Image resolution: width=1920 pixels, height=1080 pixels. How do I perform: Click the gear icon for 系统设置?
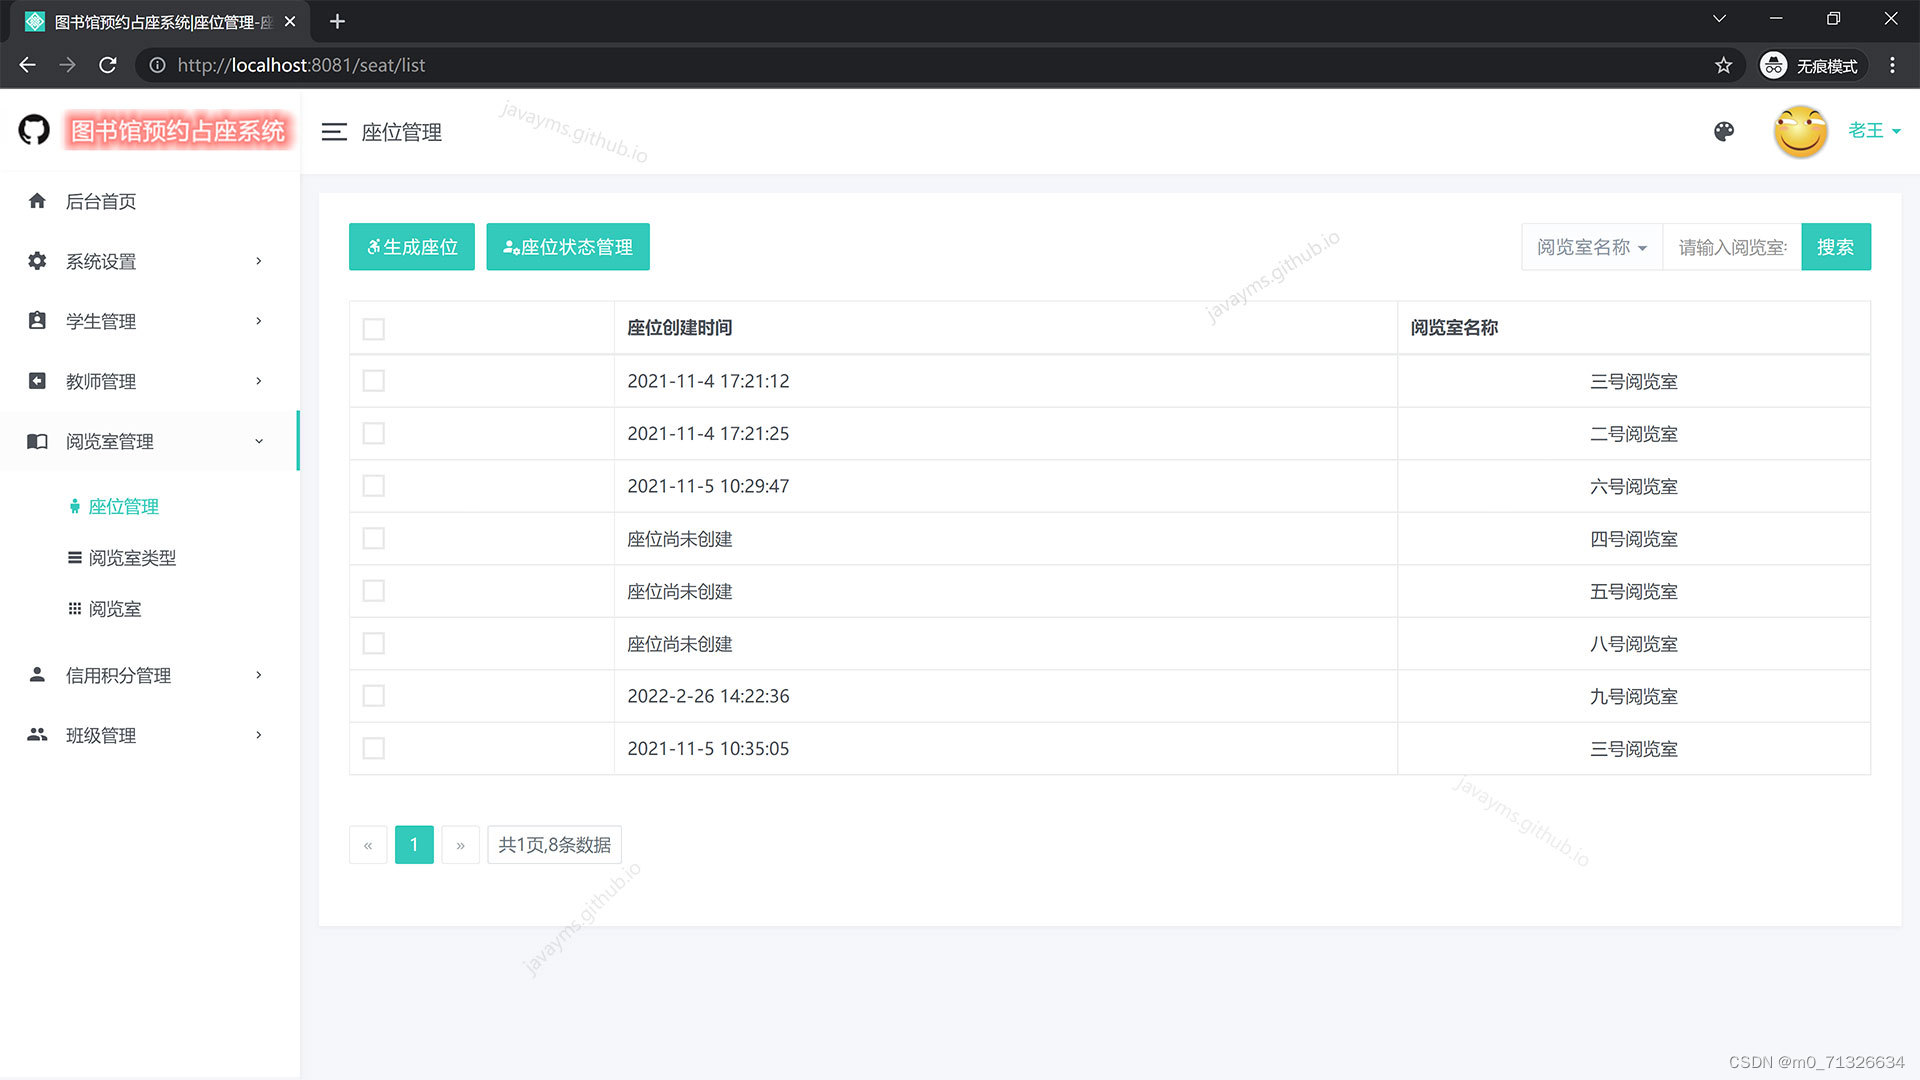coord(37,261)
